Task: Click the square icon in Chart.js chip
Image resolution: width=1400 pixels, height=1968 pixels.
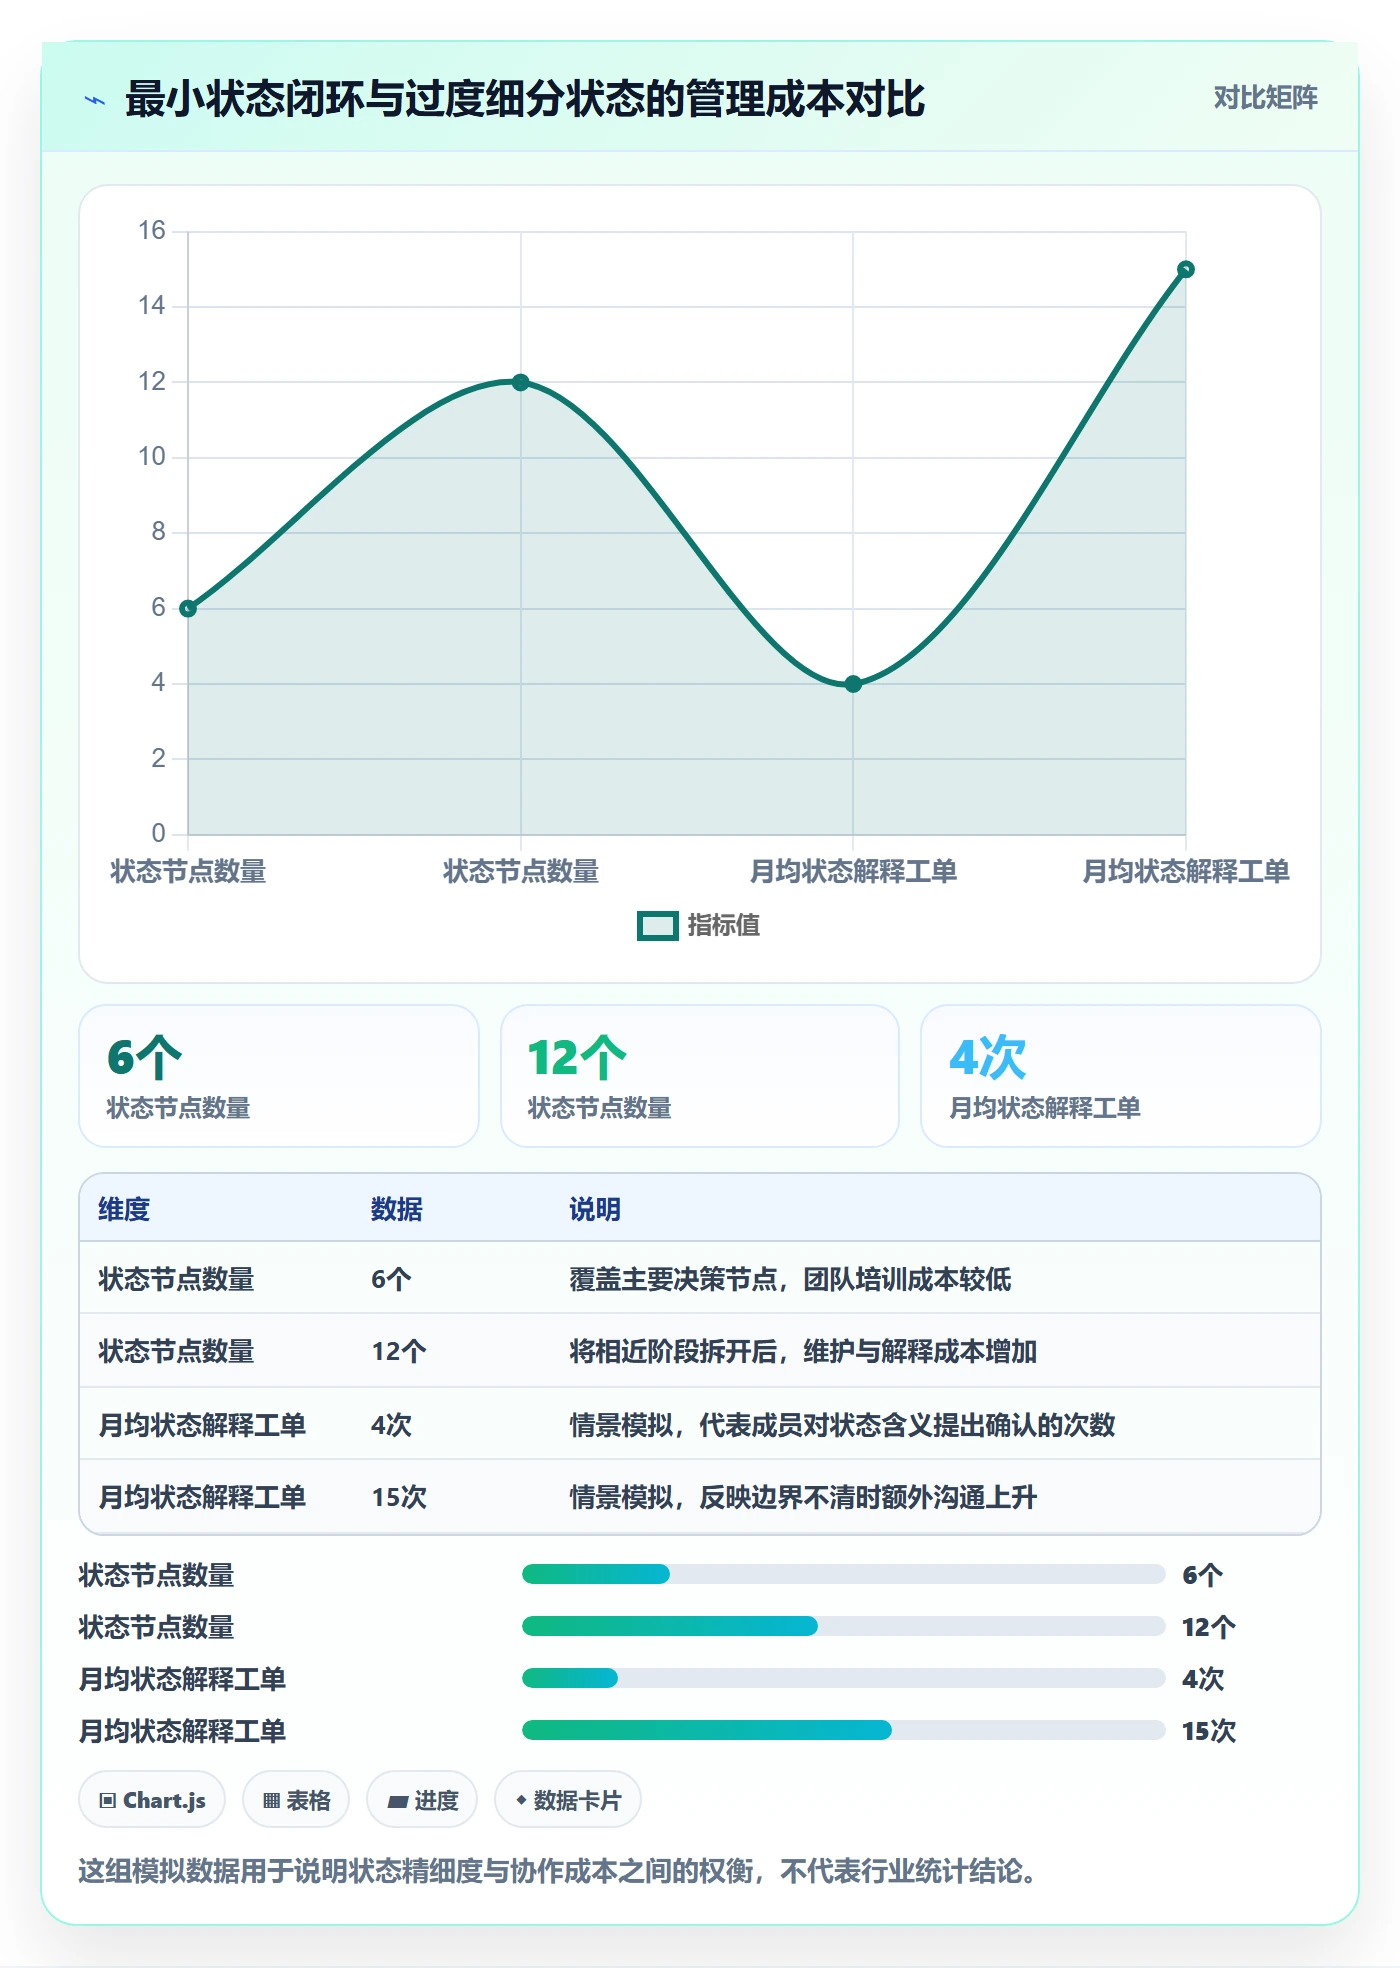Action: tap(108, 1801)
